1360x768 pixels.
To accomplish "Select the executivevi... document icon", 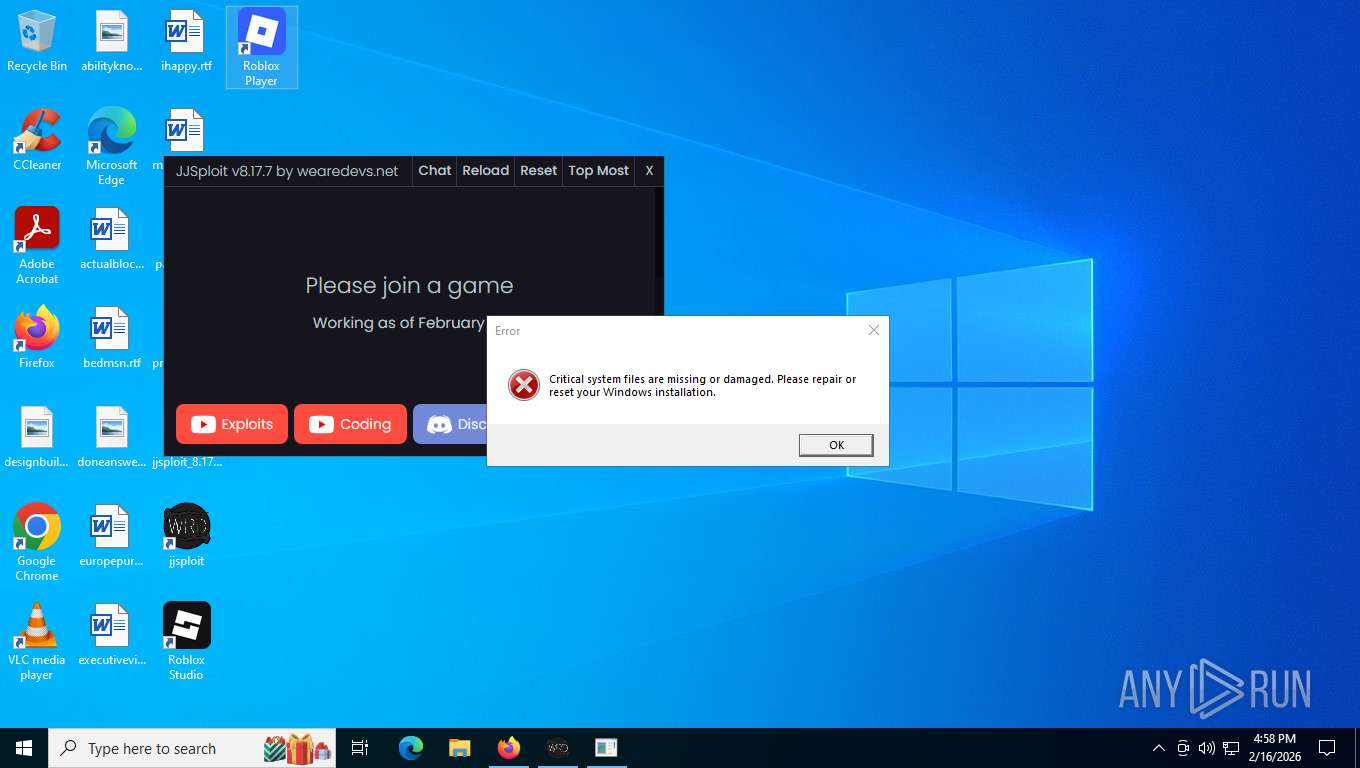I will 111,635.
